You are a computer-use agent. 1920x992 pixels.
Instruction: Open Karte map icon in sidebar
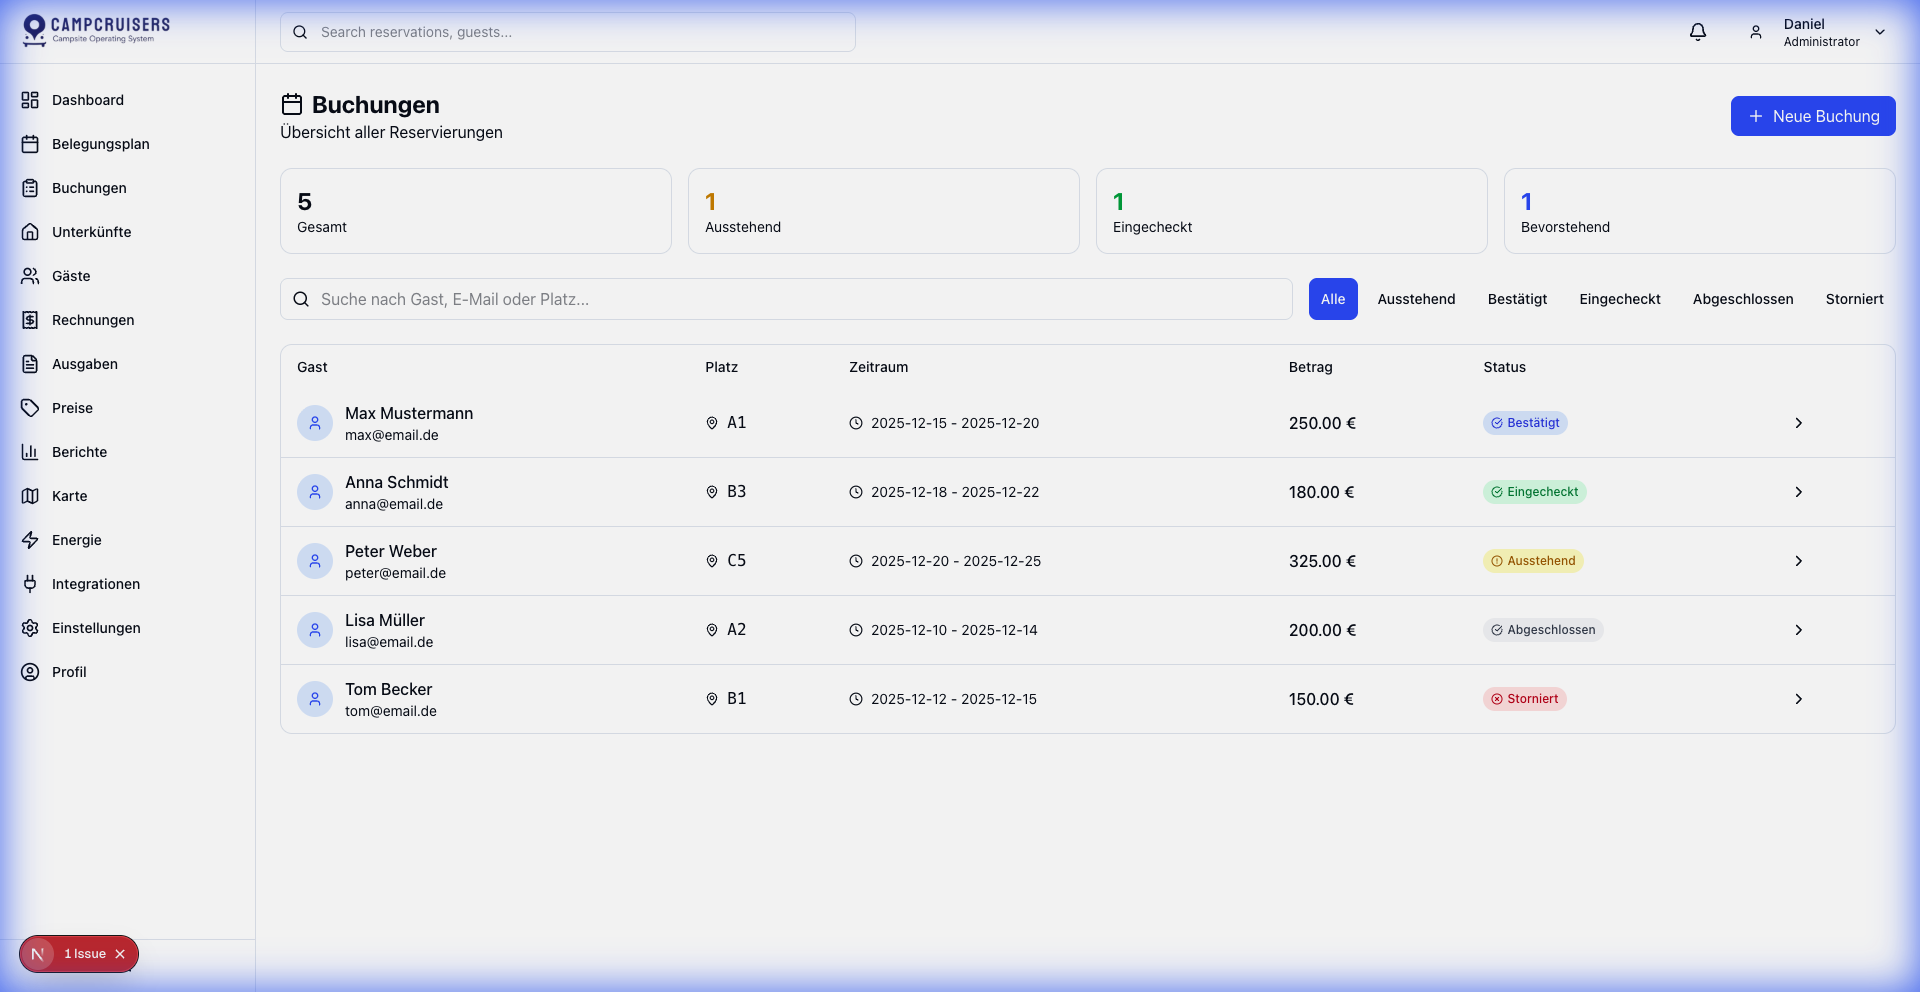pos(30,496)
